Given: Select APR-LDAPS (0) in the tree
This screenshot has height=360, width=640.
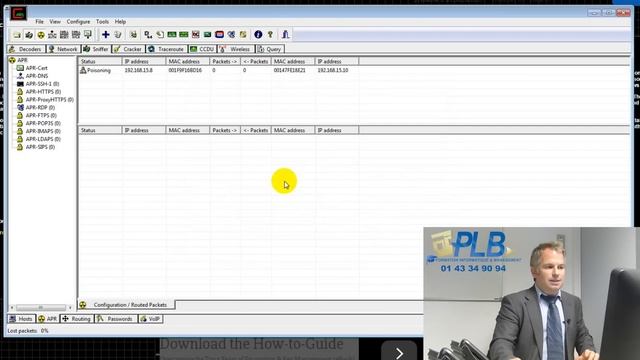Looking at the screenshot, I should pos(43,139).
